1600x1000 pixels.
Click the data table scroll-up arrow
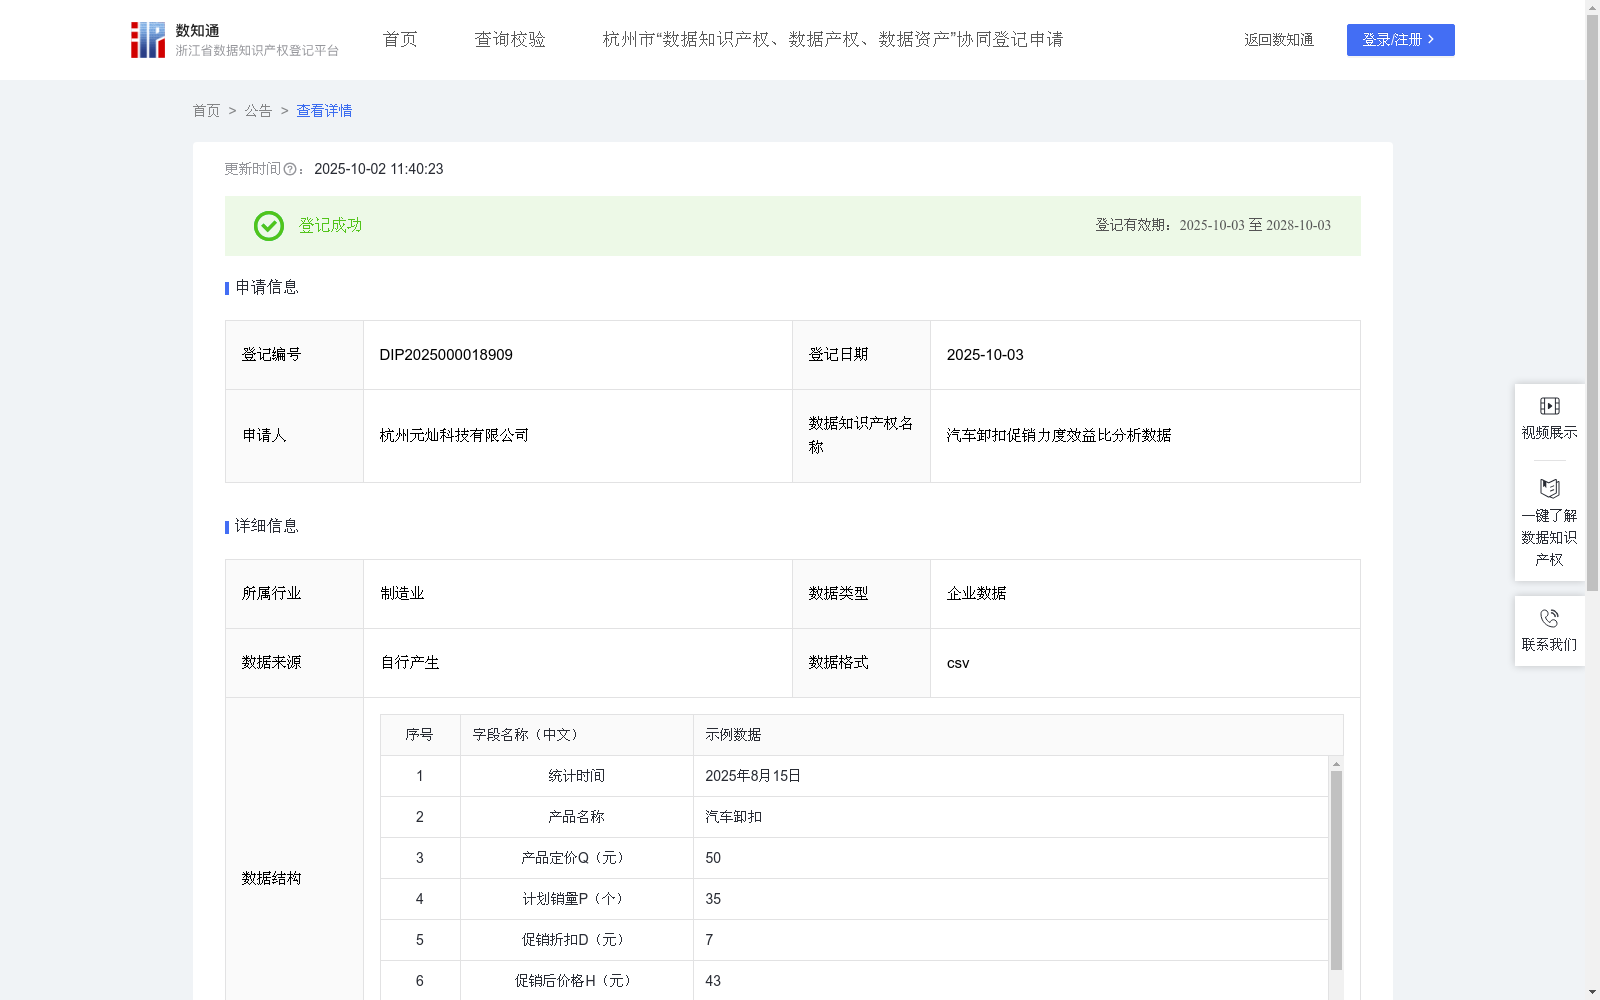(1336, 764)
